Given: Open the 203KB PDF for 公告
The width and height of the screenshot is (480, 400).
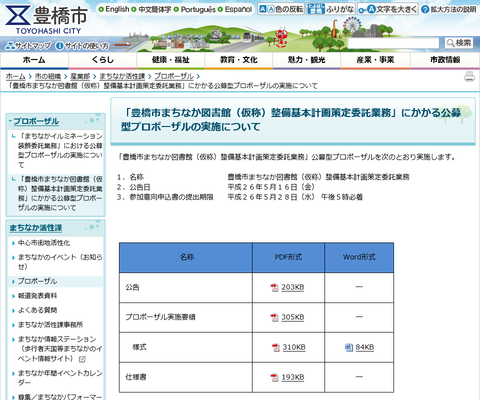Looking at the screenshot, I should 292,287.
